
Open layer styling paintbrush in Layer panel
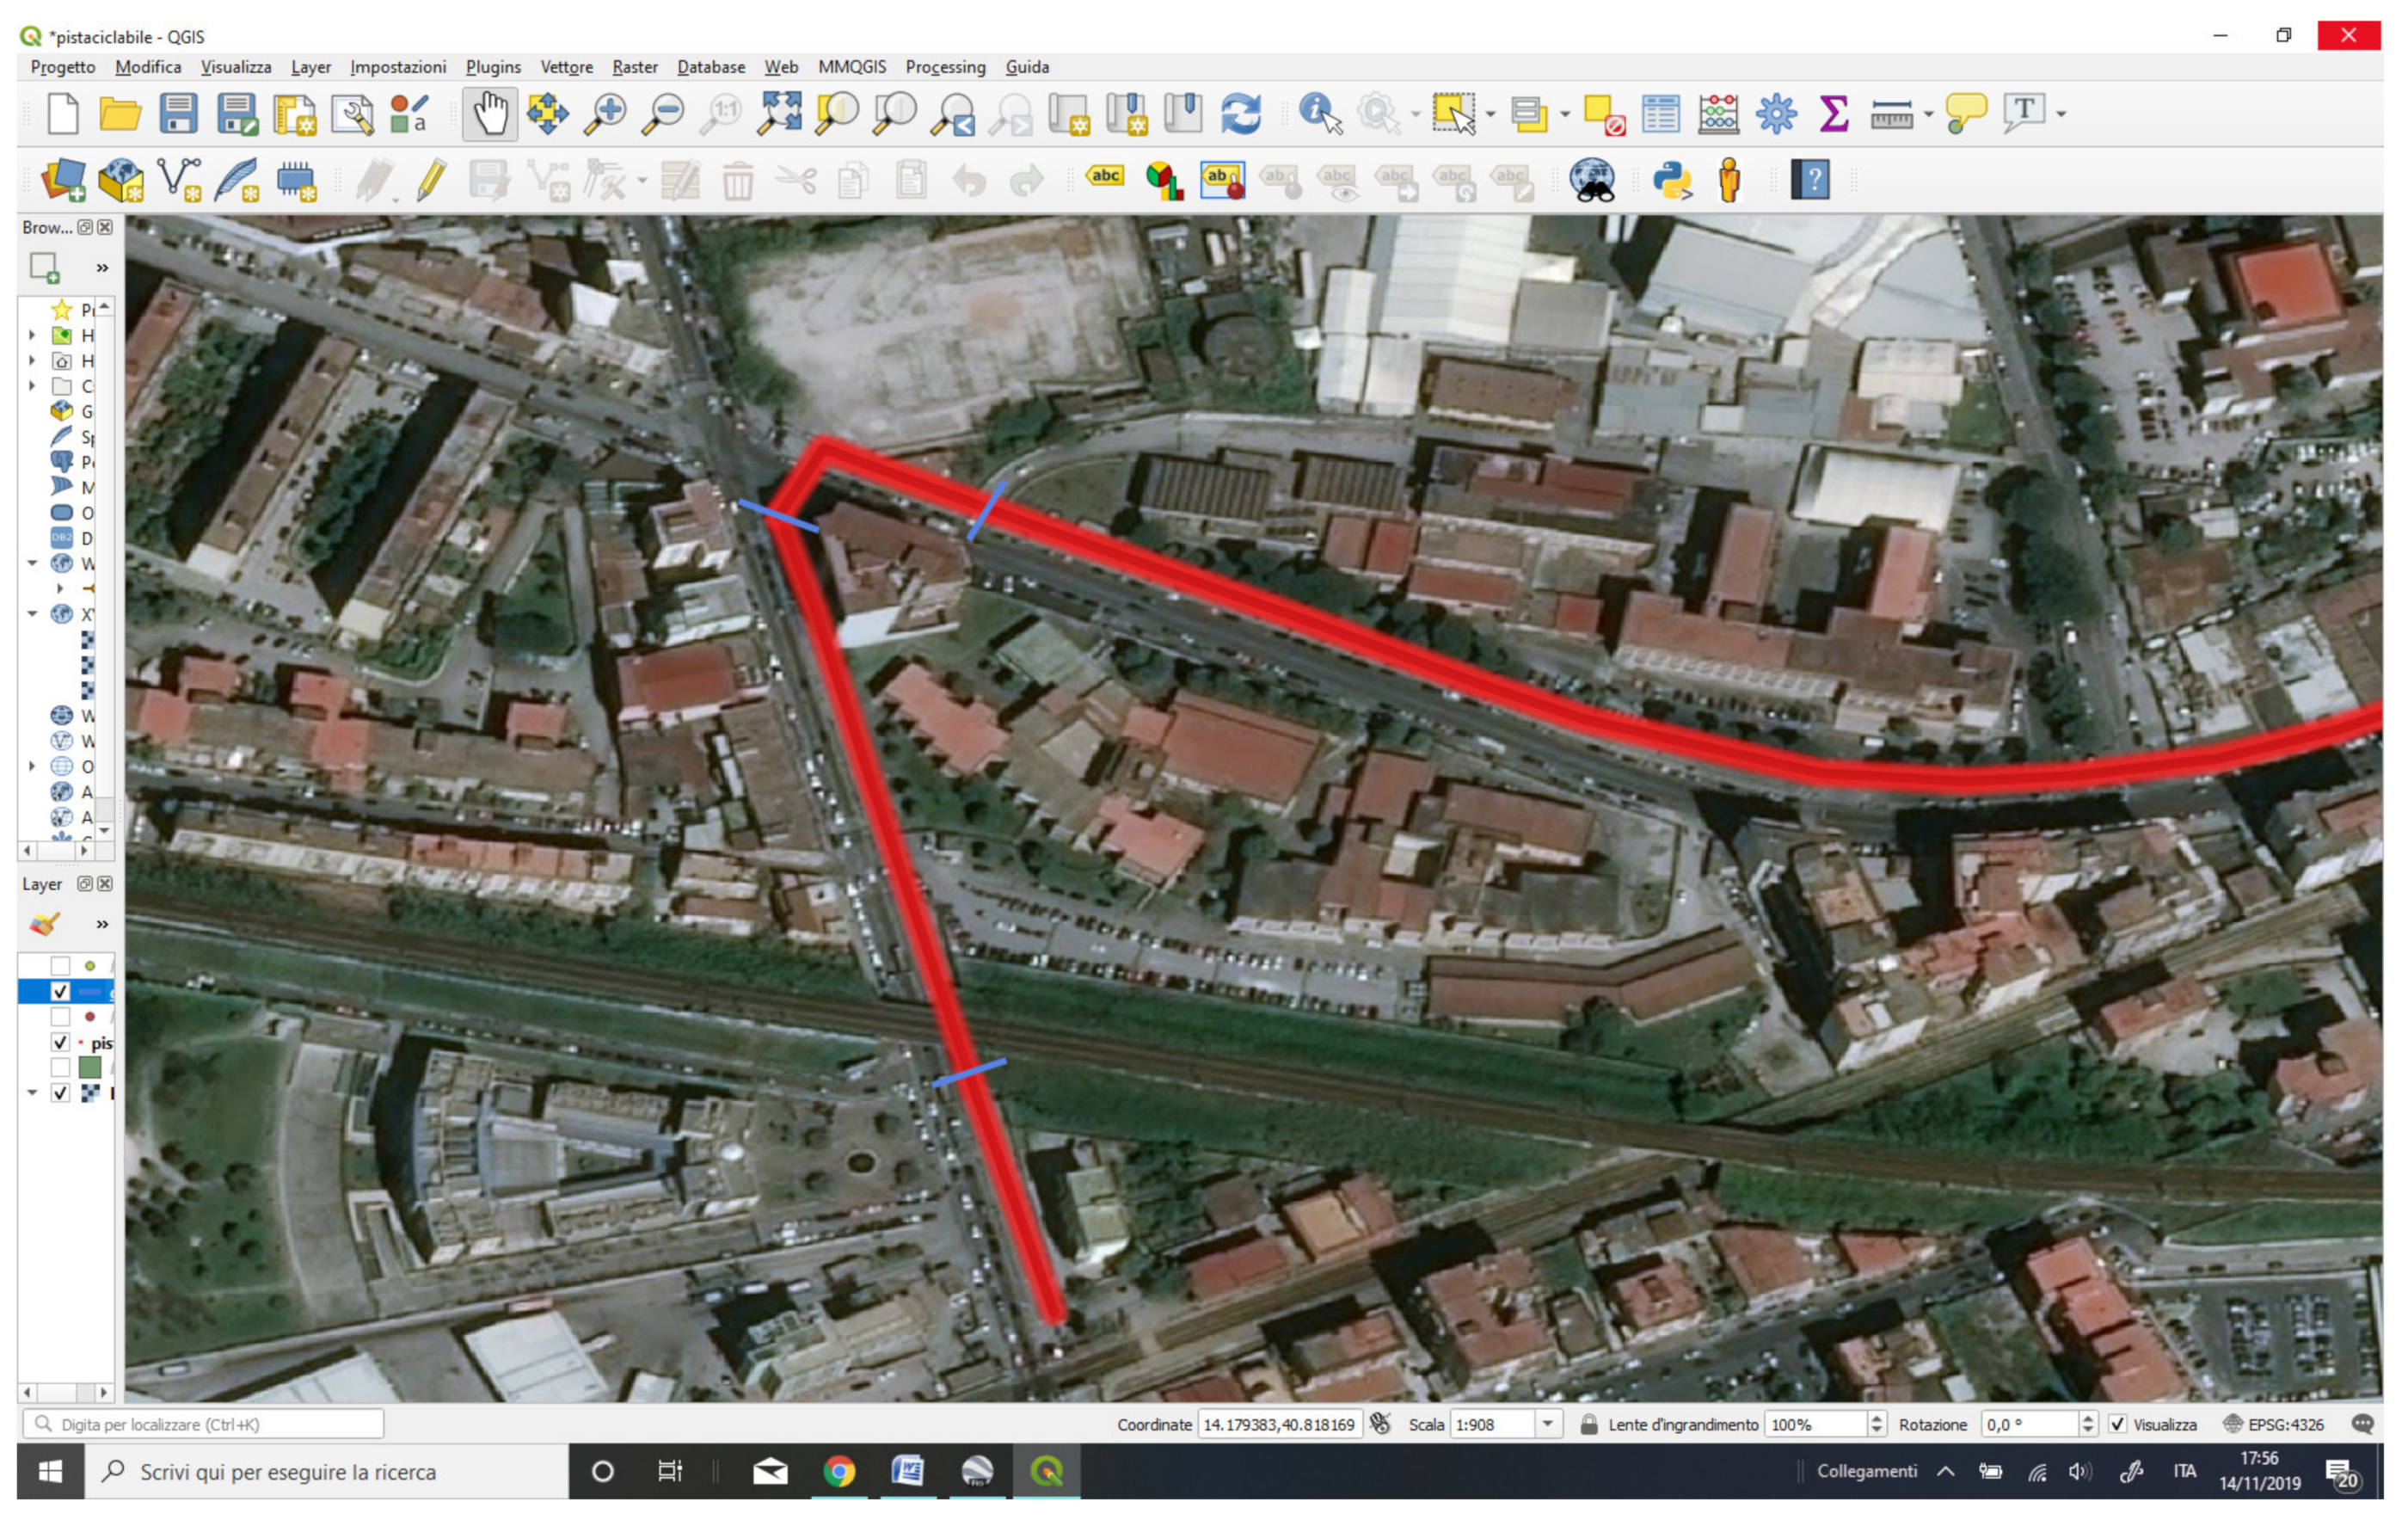45,925
